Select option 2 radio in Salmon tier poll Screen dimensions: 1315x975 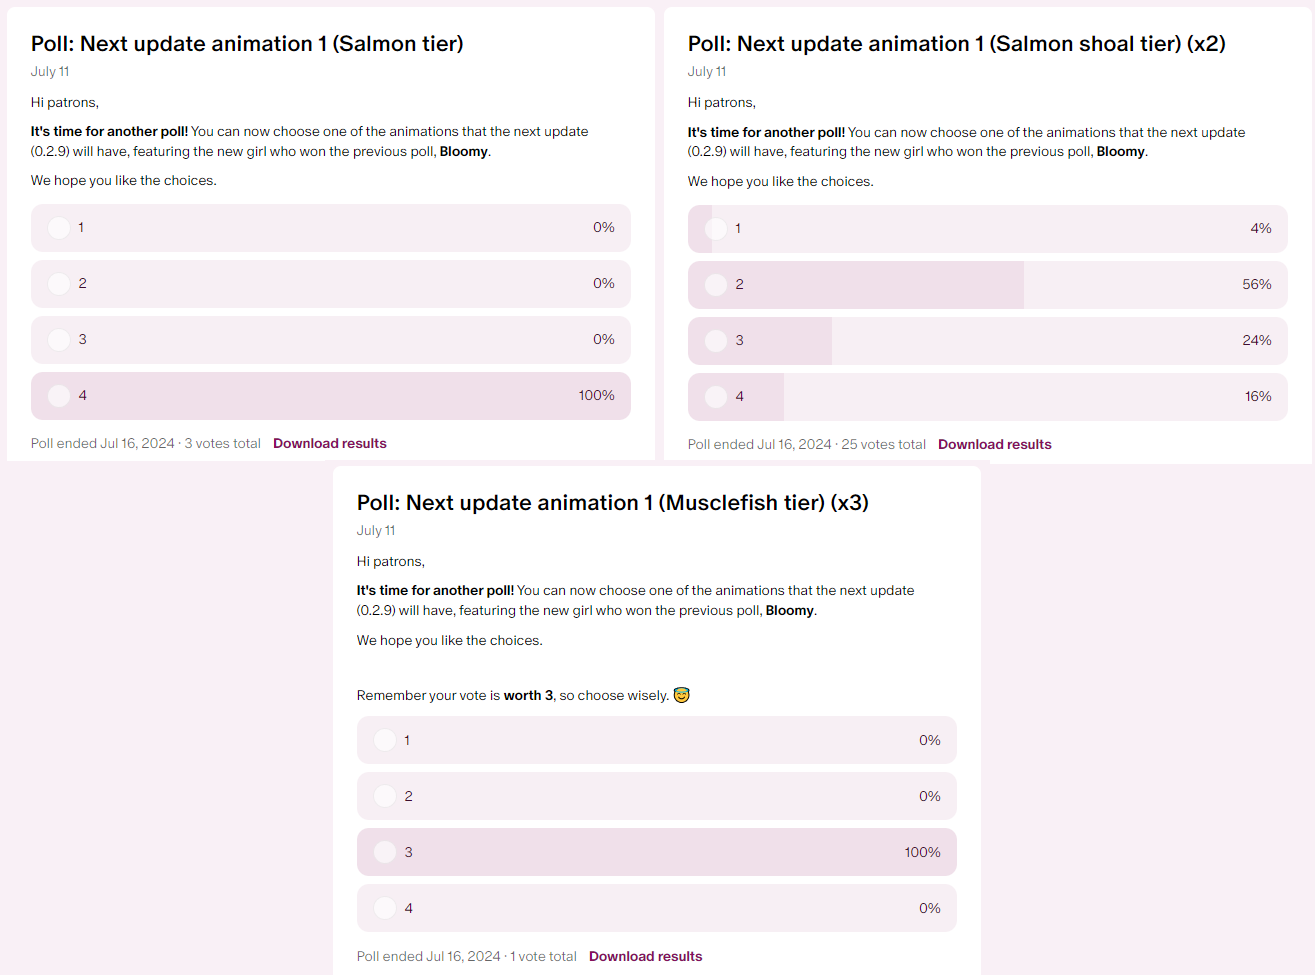(x=59, y=284)
